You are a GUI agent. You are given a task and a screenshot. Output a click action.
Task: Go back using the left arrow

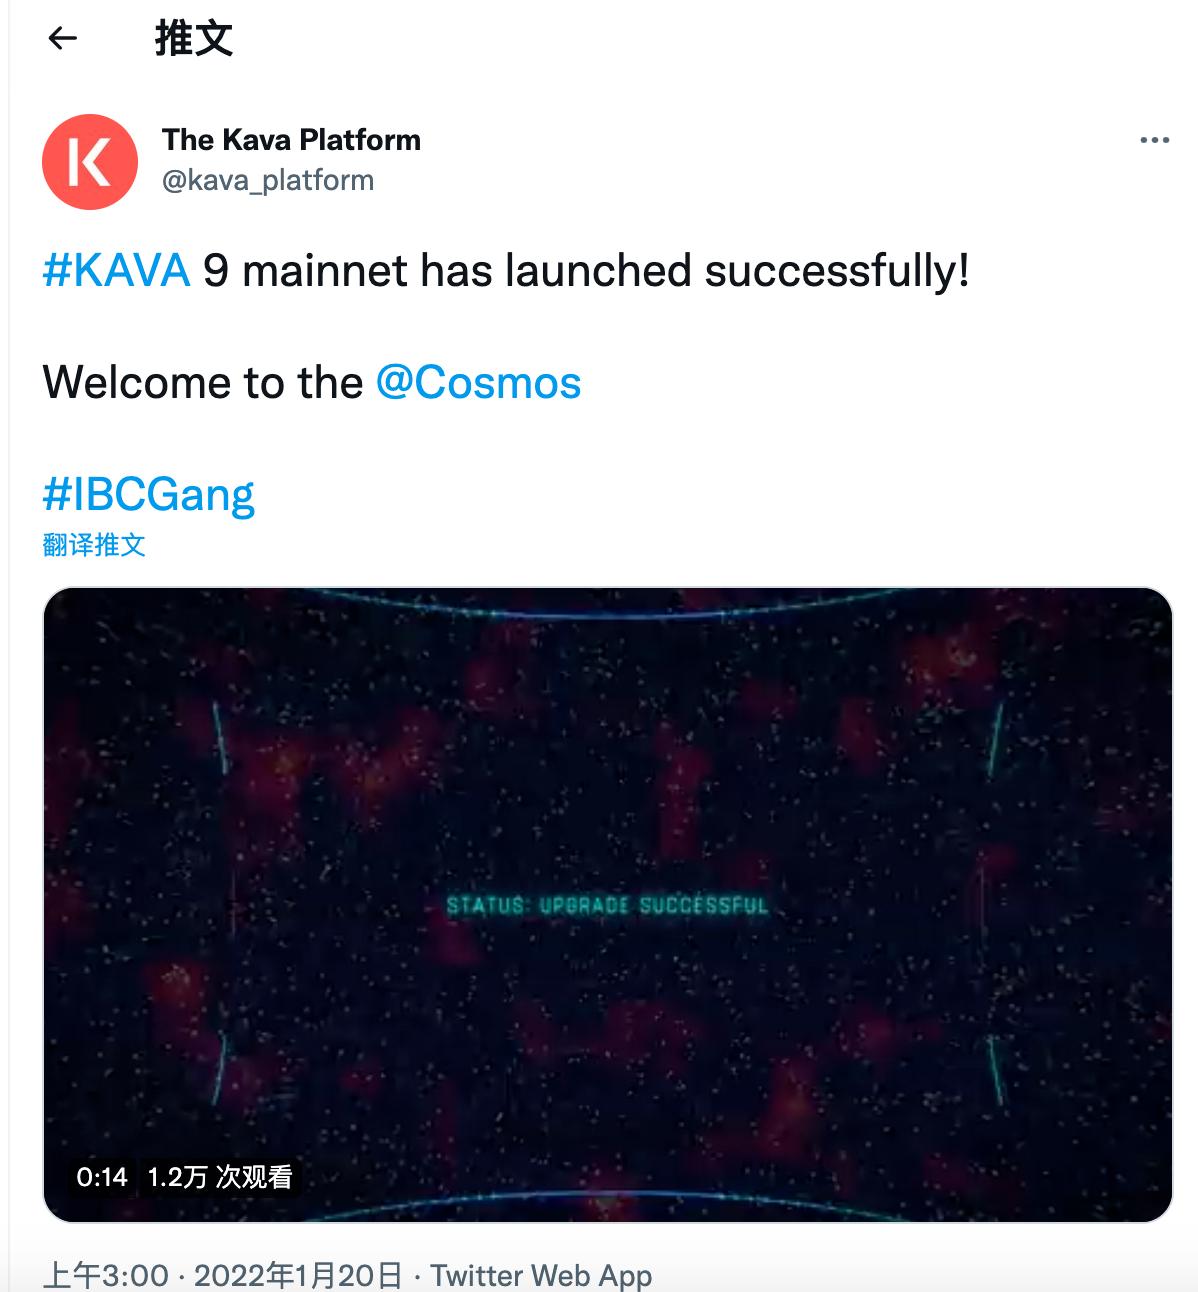[63, 39]
